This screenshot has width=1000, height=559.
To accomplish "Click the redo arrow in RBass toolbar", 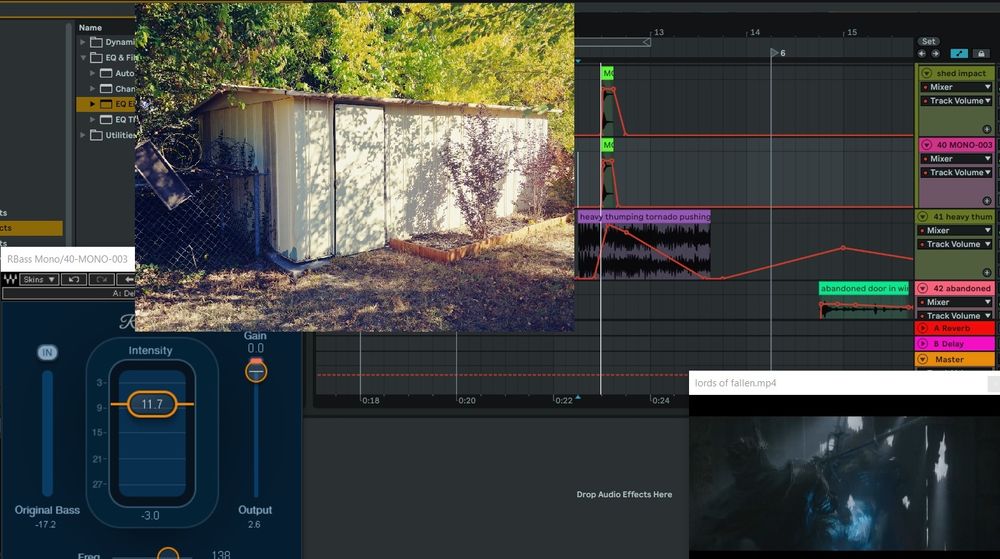I will coord(101,279).
